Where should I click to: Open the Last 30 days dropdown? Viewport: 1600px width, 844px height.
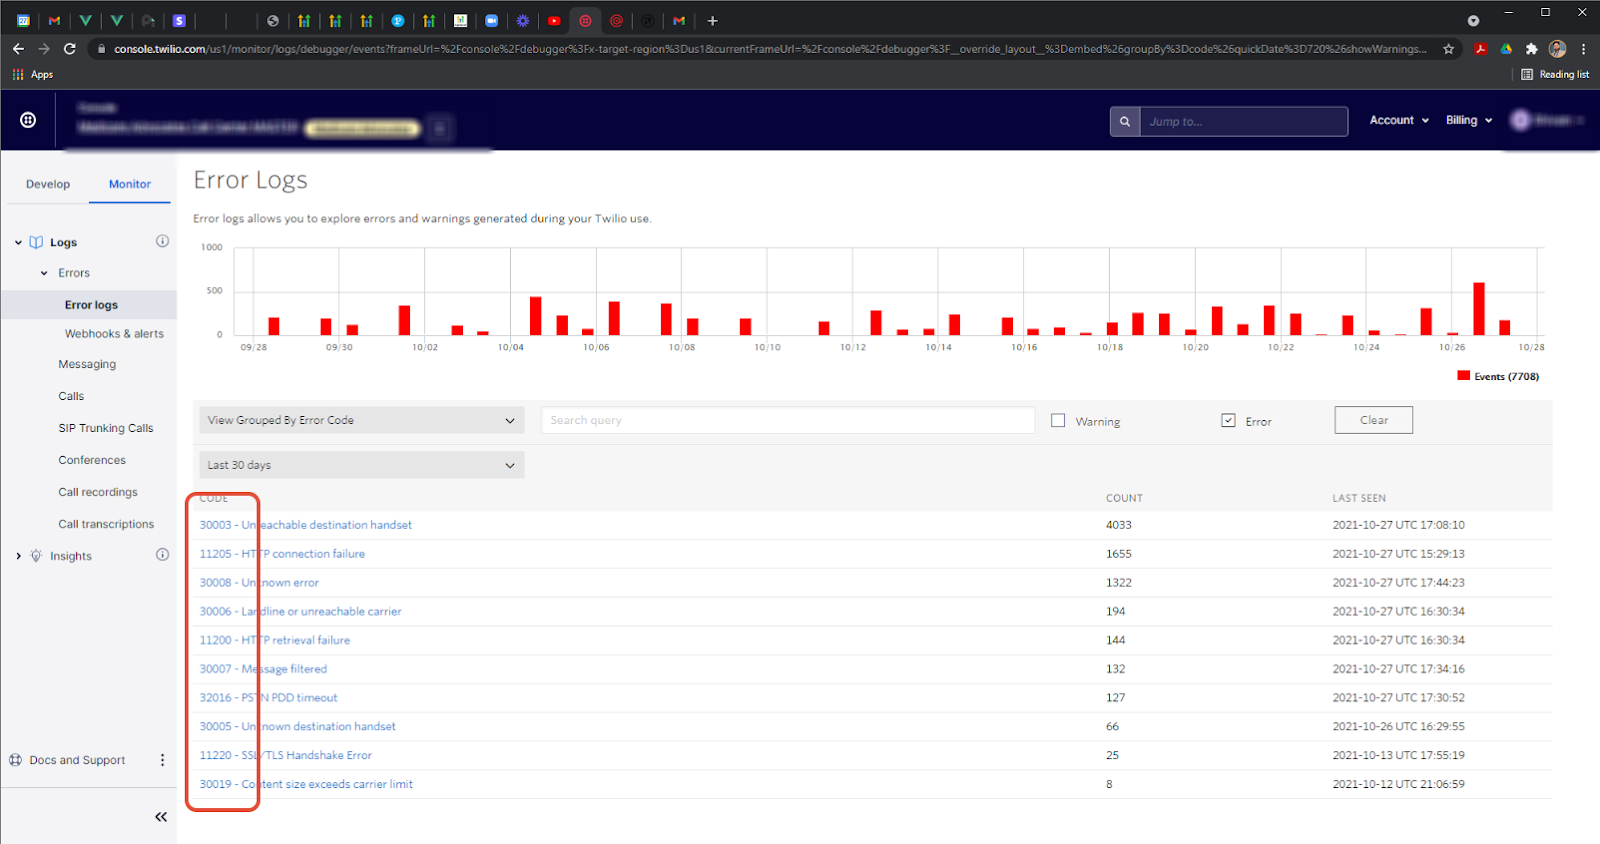[362, 465]
